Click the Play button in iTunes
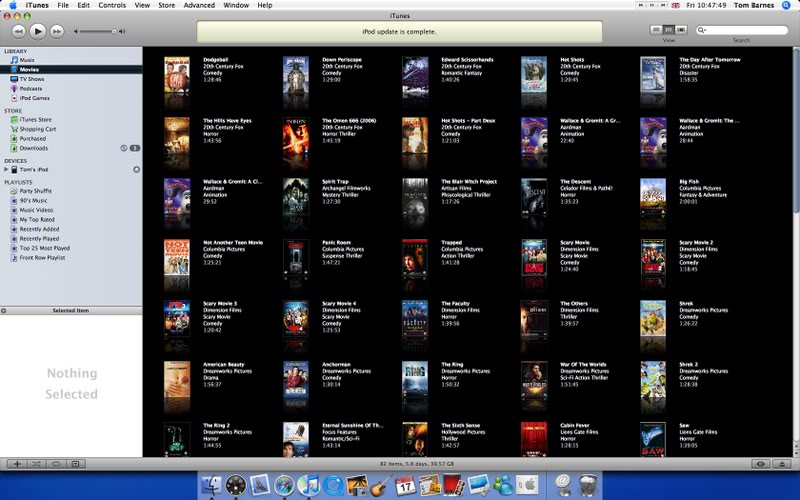This screenshot has width=800, height=500. [x=37, y=31]
